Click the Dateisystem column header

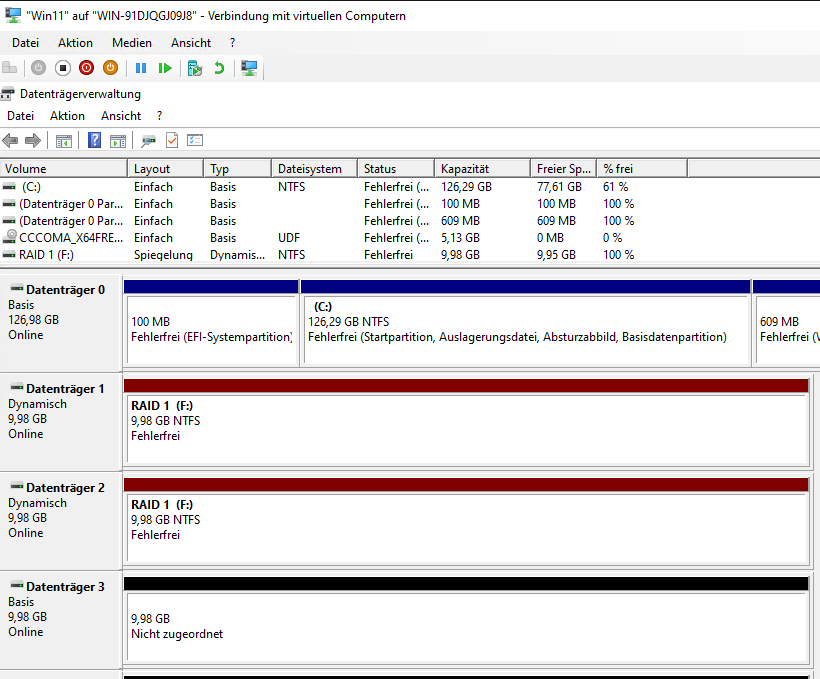tap(310, 169)
